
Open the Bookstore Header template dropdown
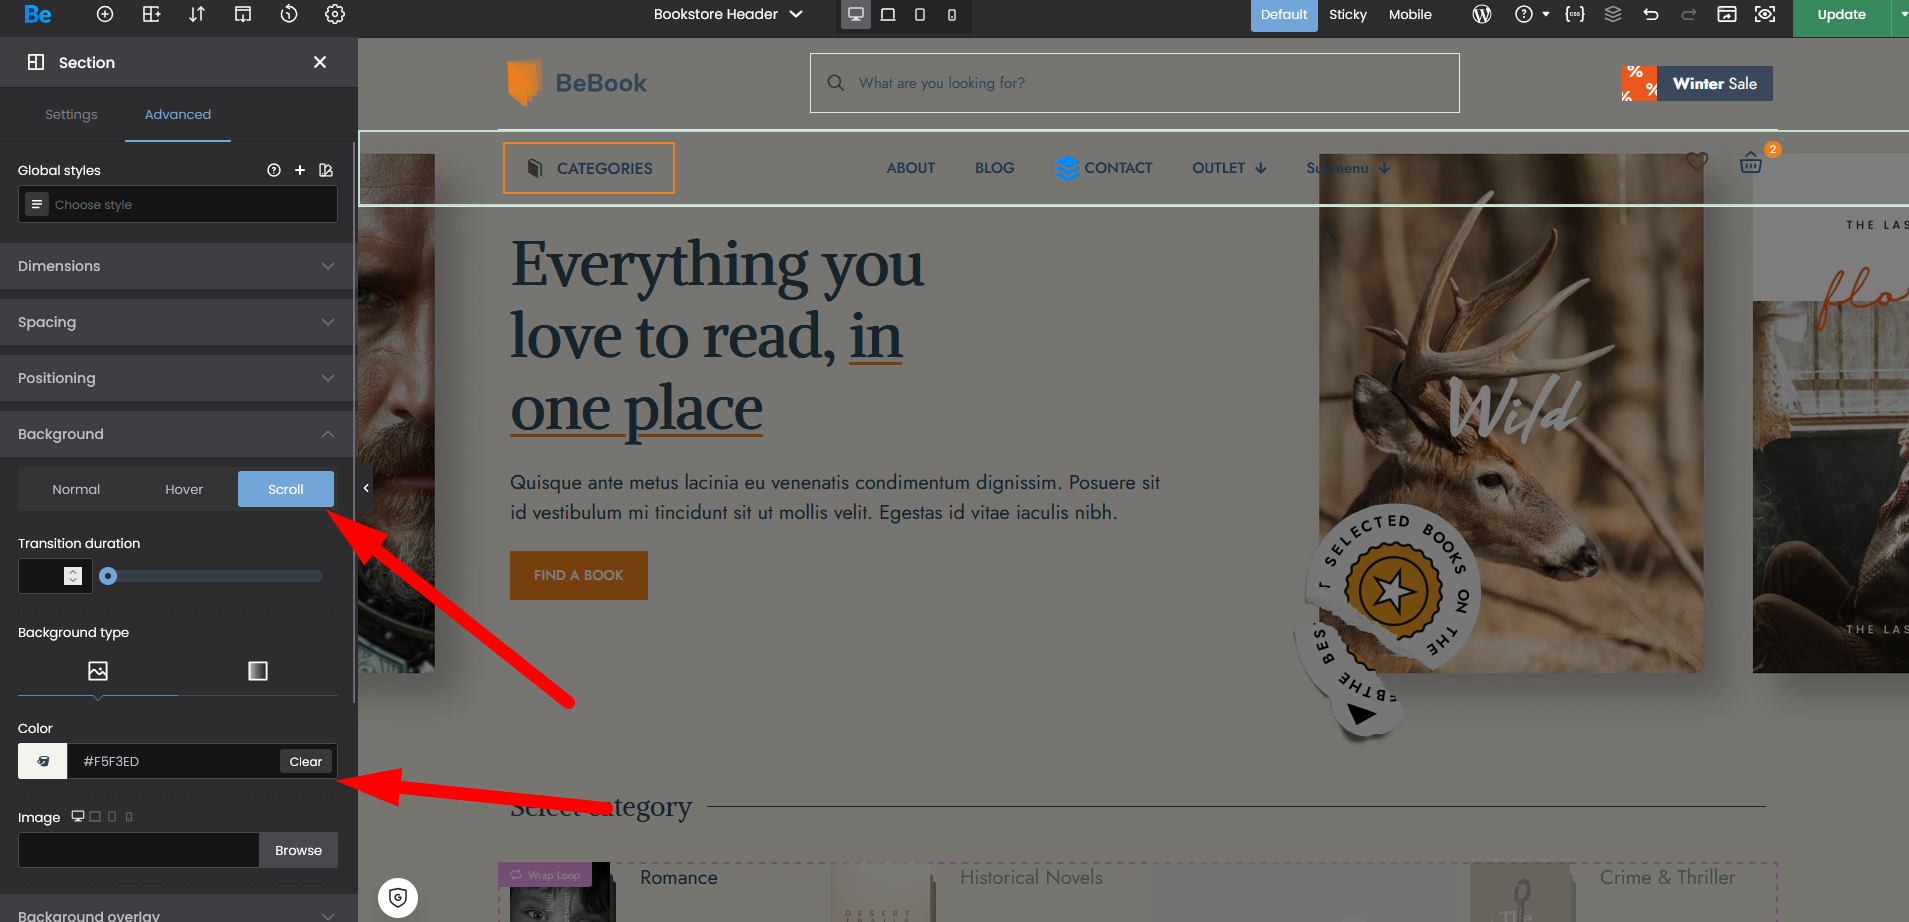pyautogui.click(x=728, y=14)
